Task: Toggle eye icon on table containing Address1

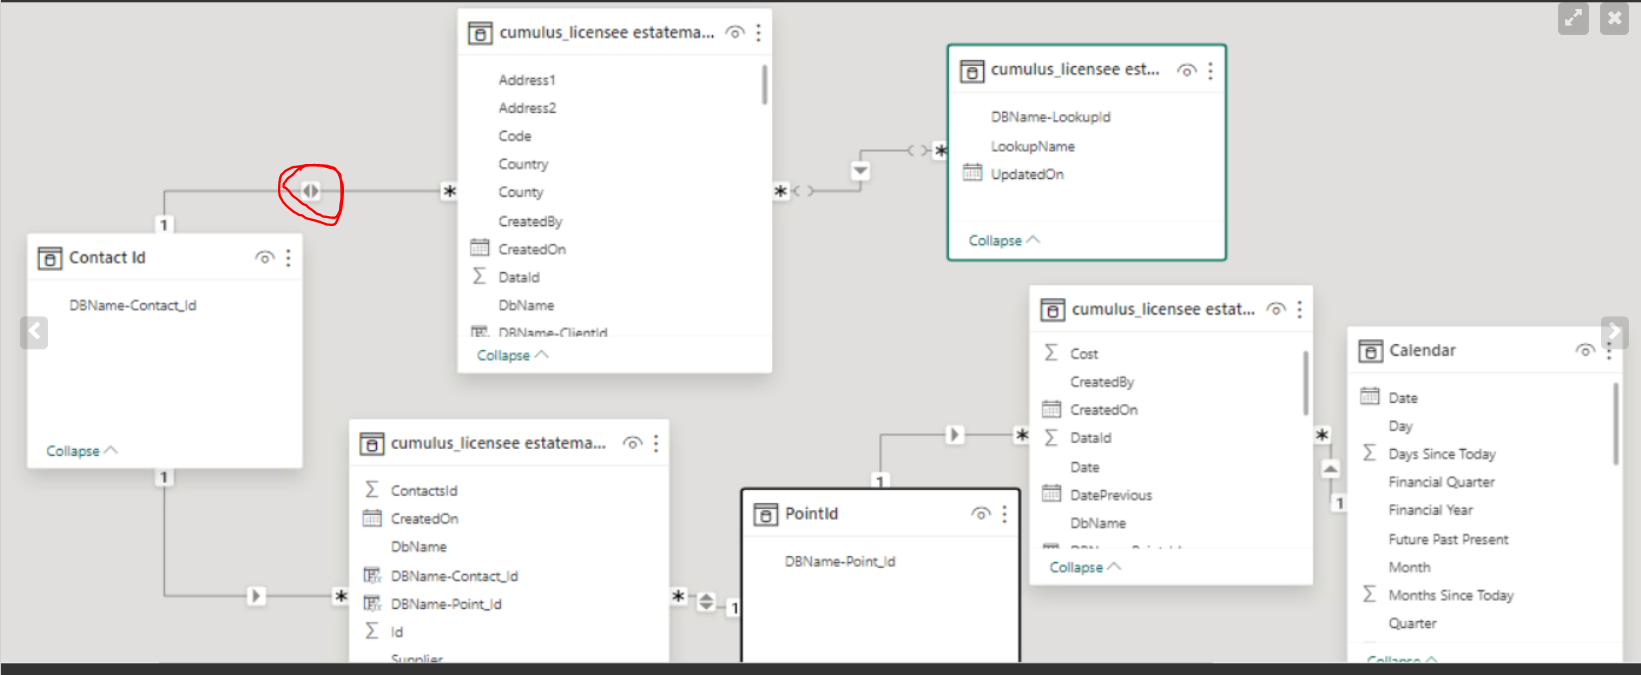Action: 735,33
